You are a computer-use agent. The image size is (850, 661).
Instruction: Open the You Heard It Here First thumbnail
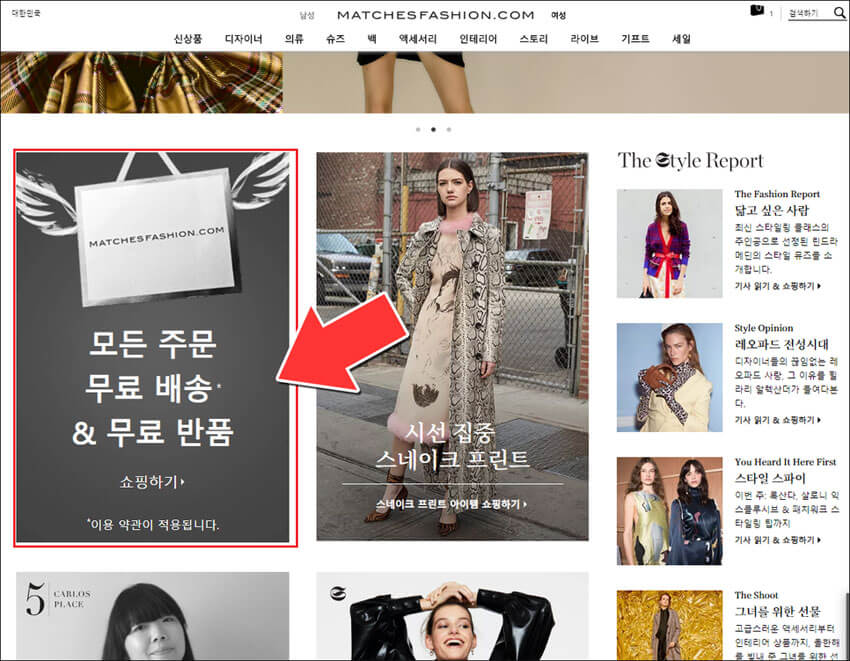(x=669, y=511)
